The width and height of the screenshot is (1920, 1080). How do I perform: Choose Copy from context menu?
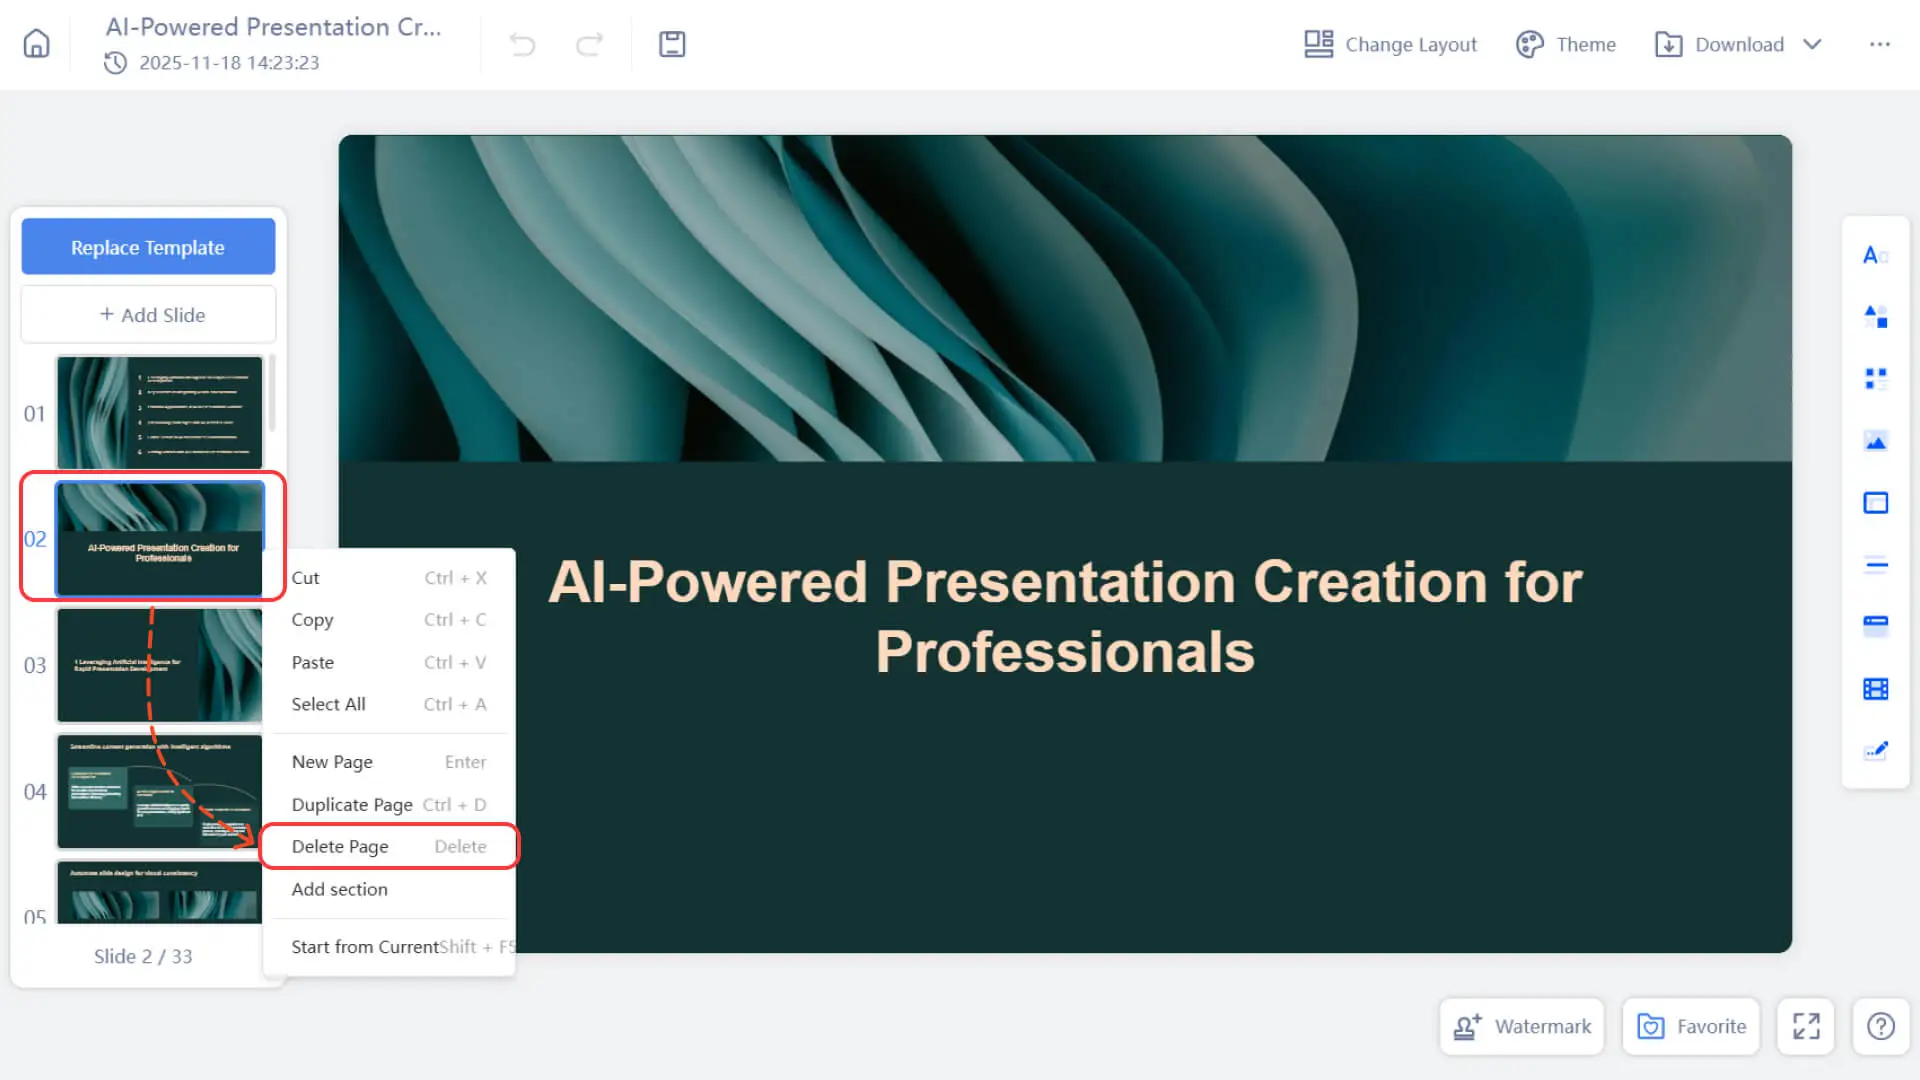389,620
